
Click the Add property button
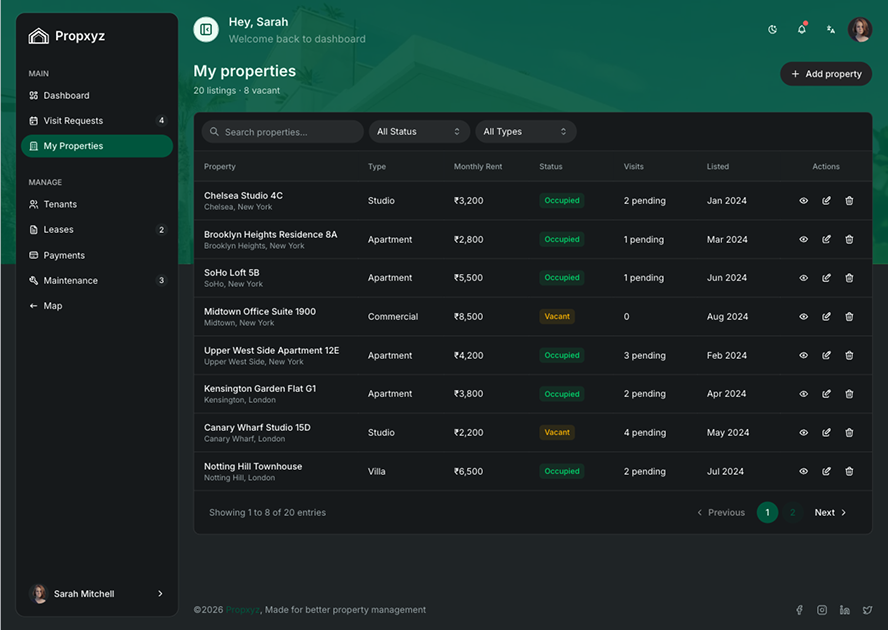(x=826, y=74)
